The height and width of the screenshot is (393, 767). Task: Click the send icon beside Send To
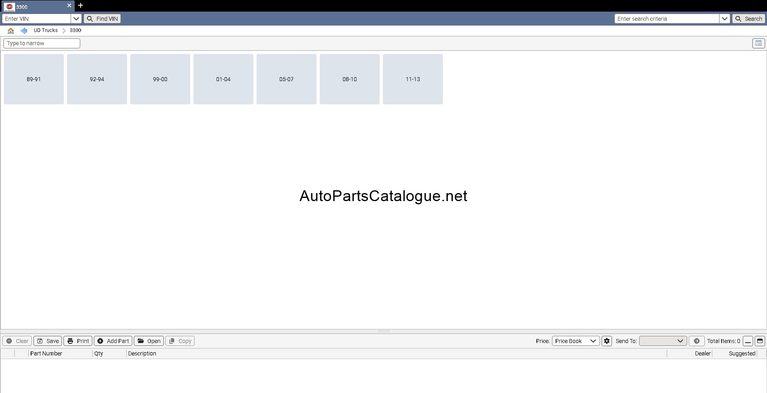pyautogui.click(x=697, y=341)
